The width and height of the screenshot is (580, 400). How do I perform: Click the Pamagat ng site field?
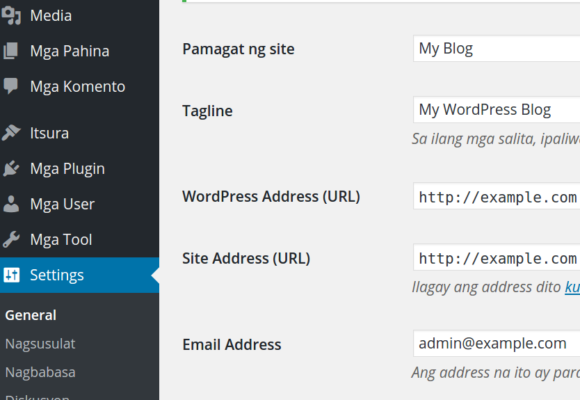point(496,48)
